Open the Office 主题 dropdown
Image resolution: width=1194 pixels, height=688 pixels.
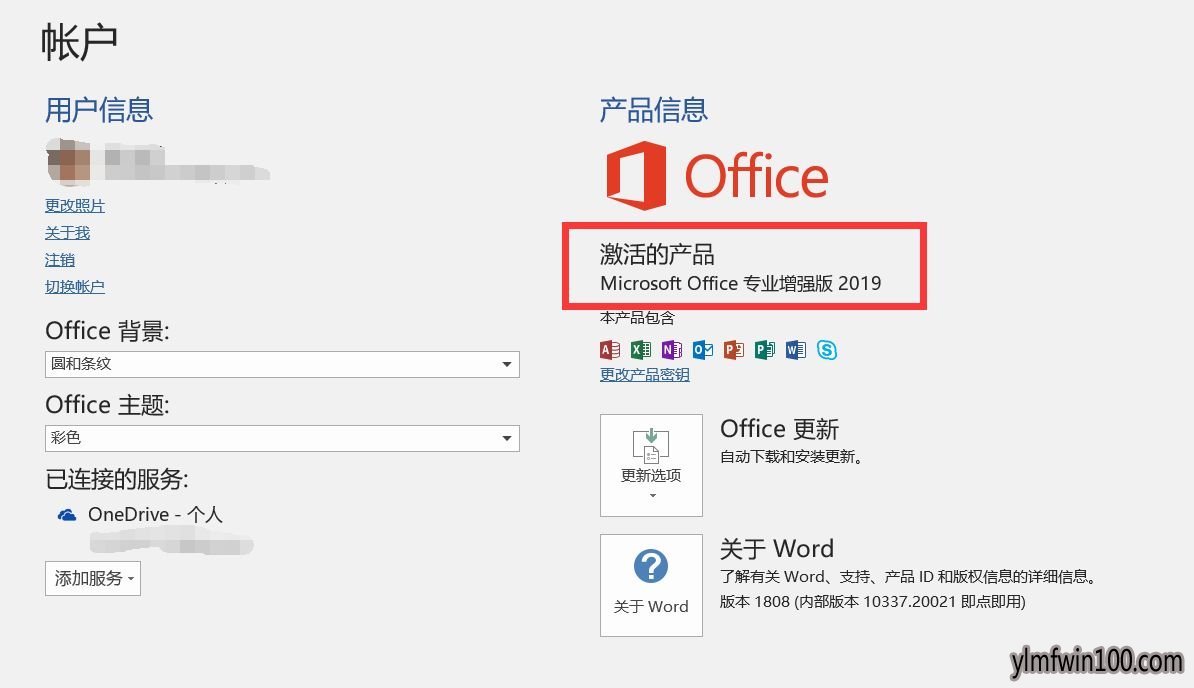click(x=282, y=438)
